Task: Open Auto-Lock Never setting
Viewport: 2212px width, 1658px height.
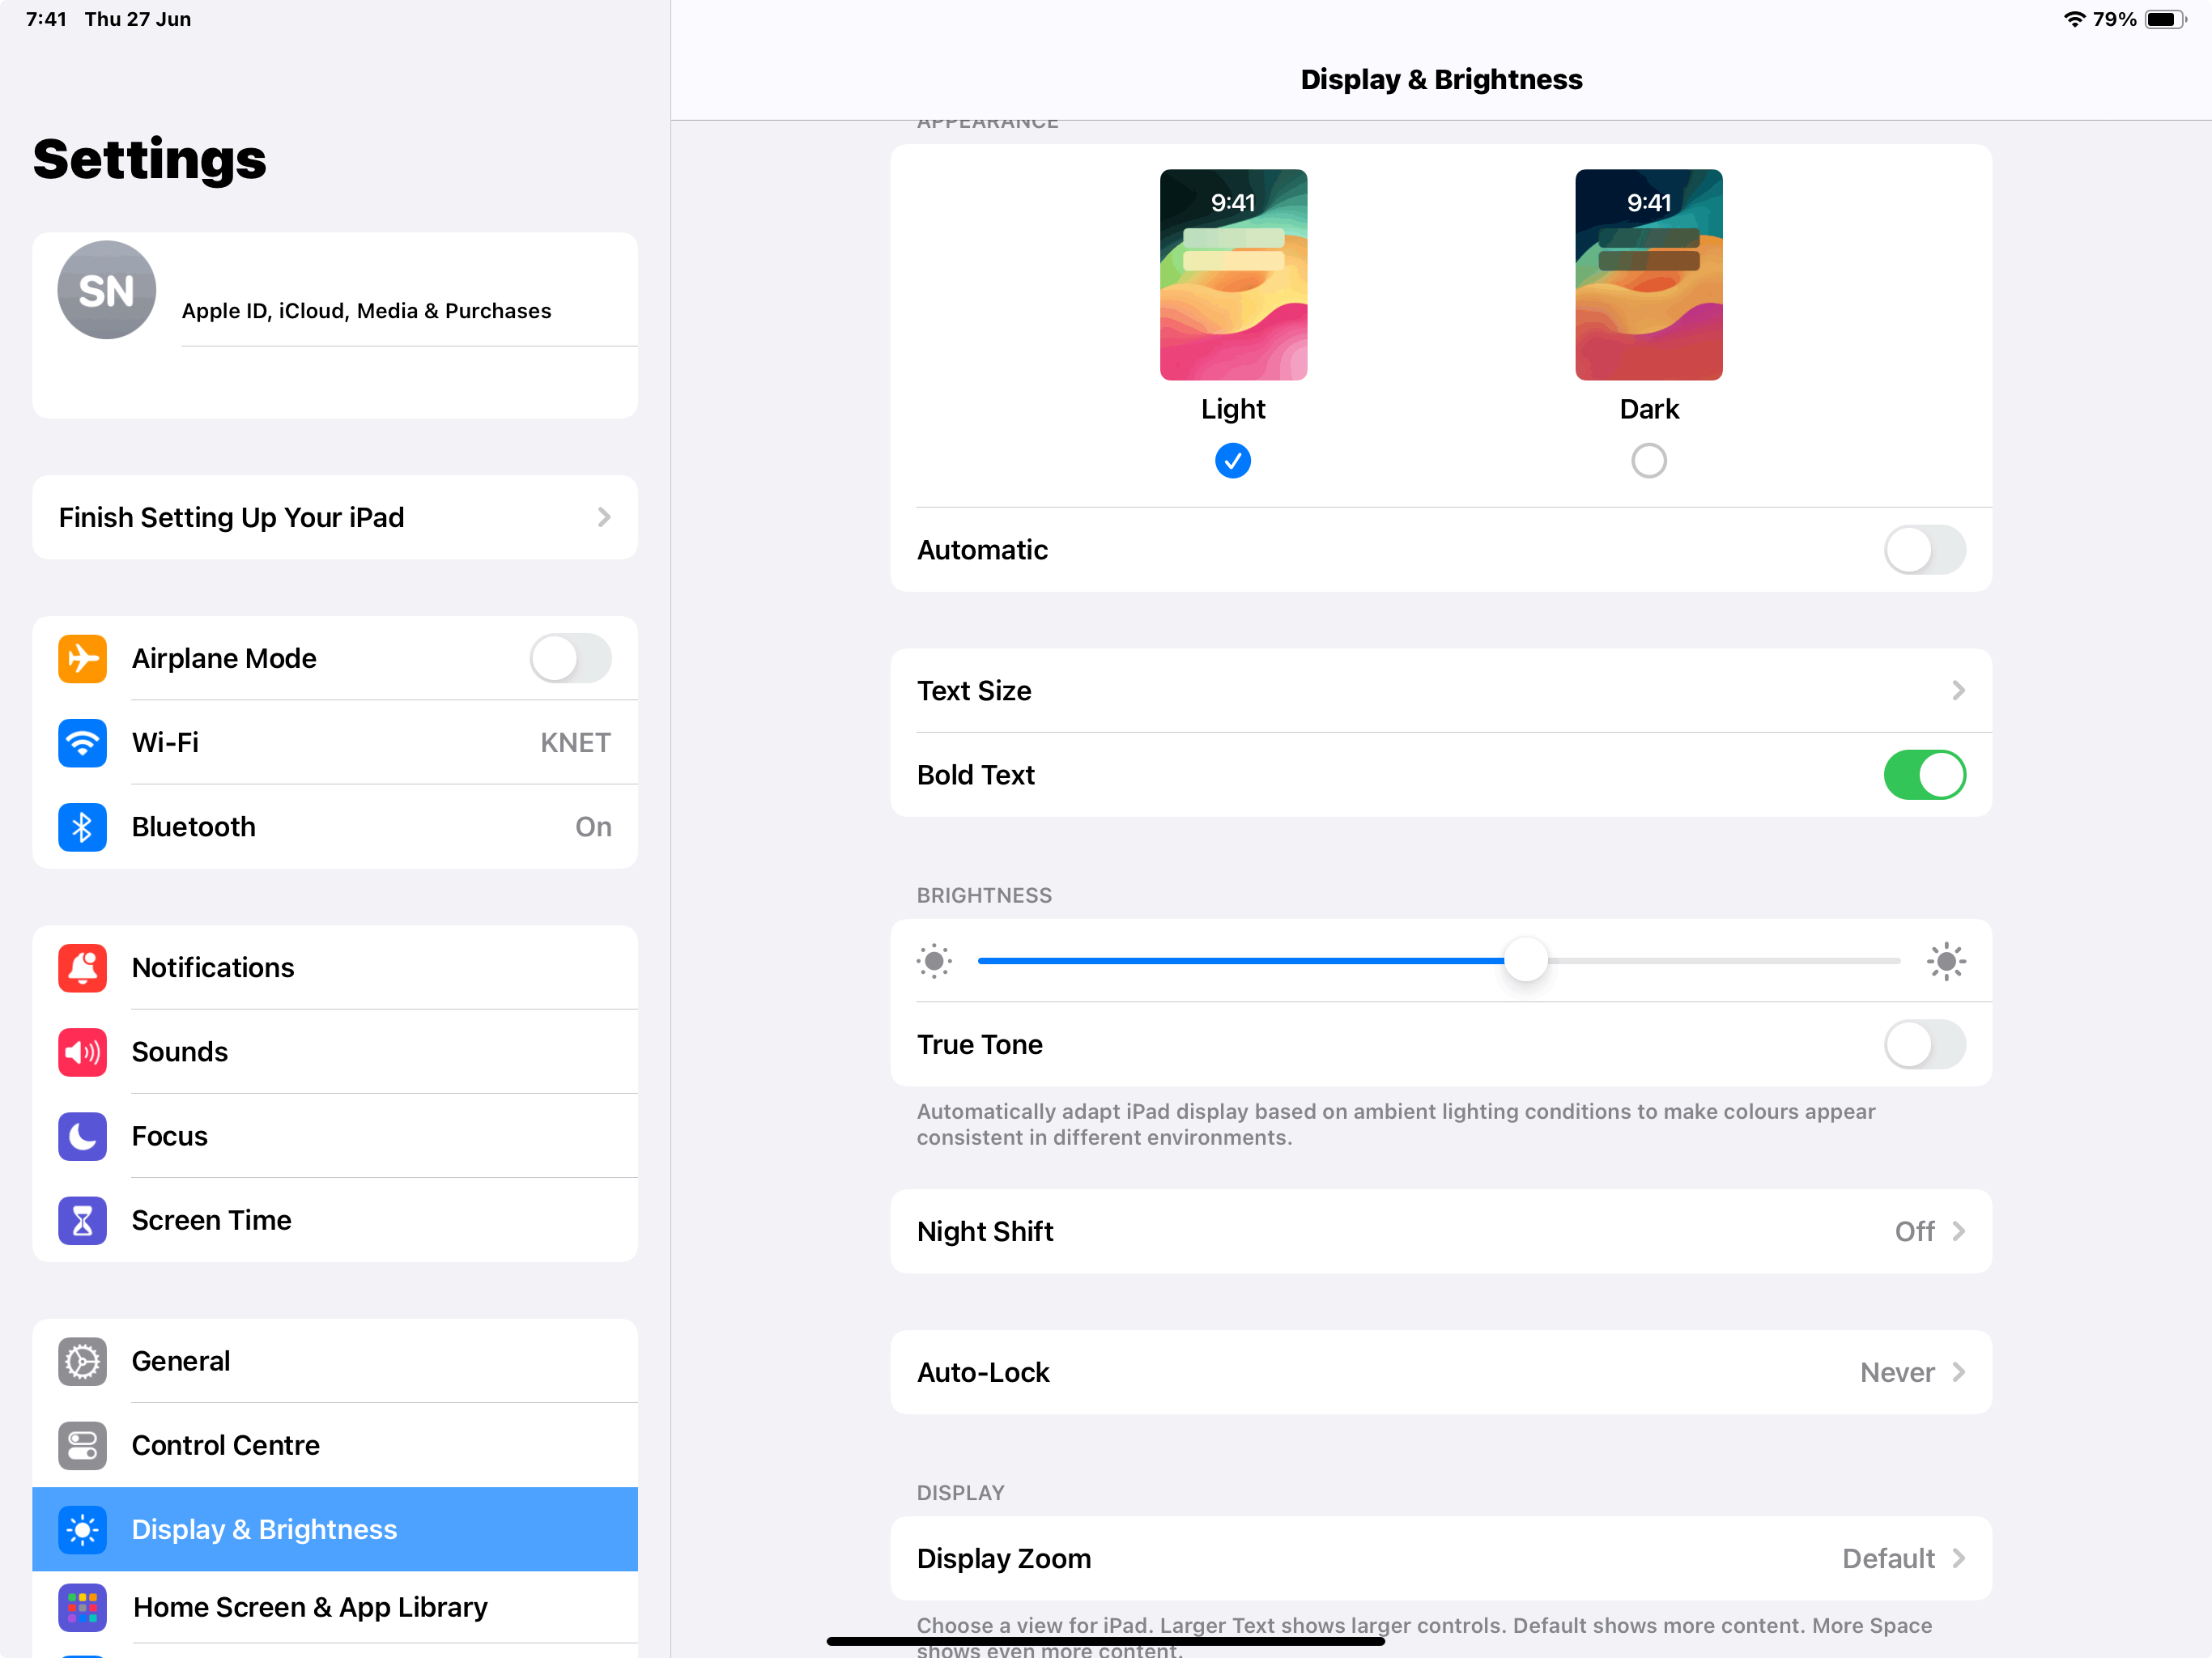Action: pyautogui.click(x=1441, y=1372)
